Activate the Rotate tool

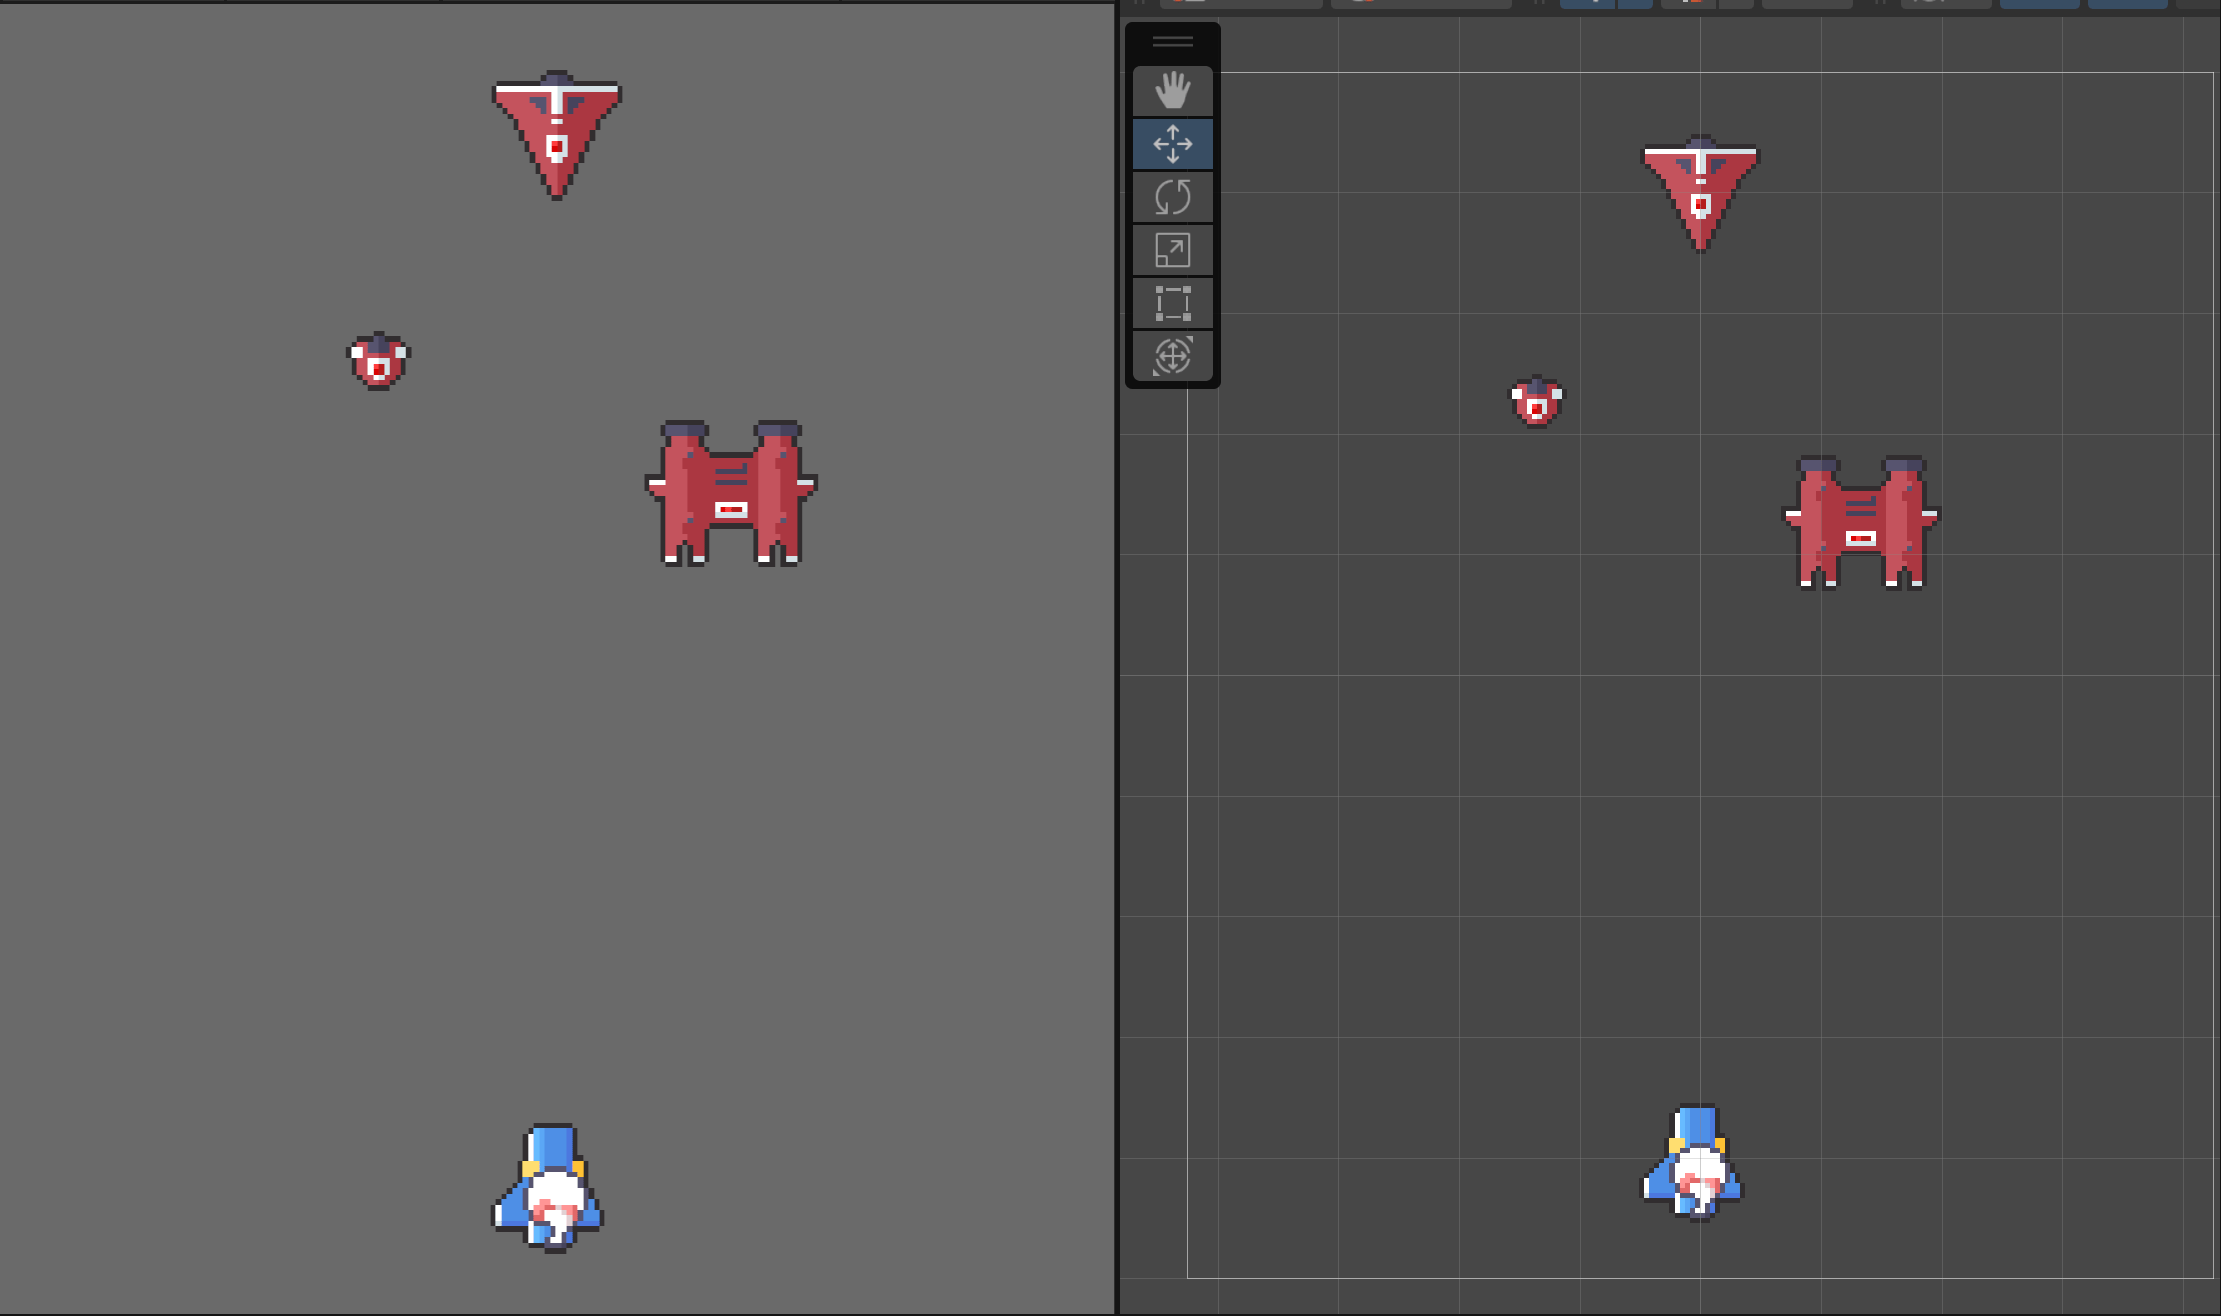click(x=1172, y=197)
